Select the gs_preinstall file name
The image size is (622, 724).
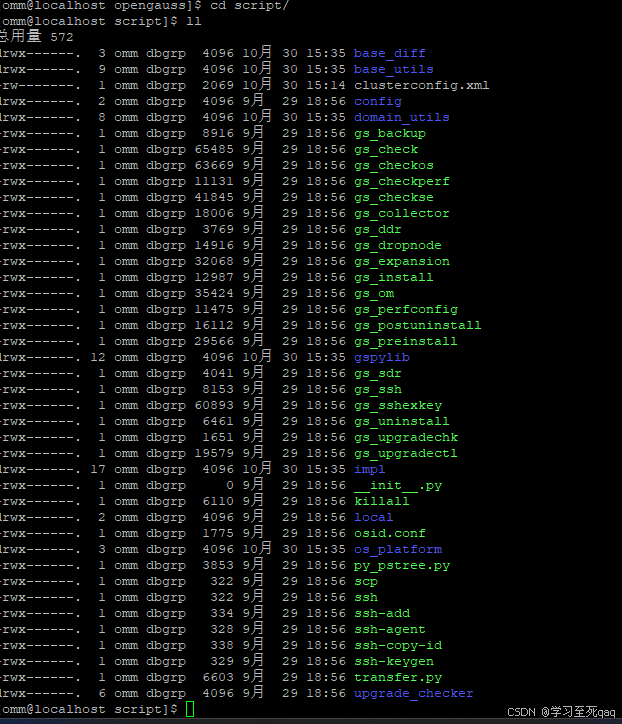tap(405, 341)
